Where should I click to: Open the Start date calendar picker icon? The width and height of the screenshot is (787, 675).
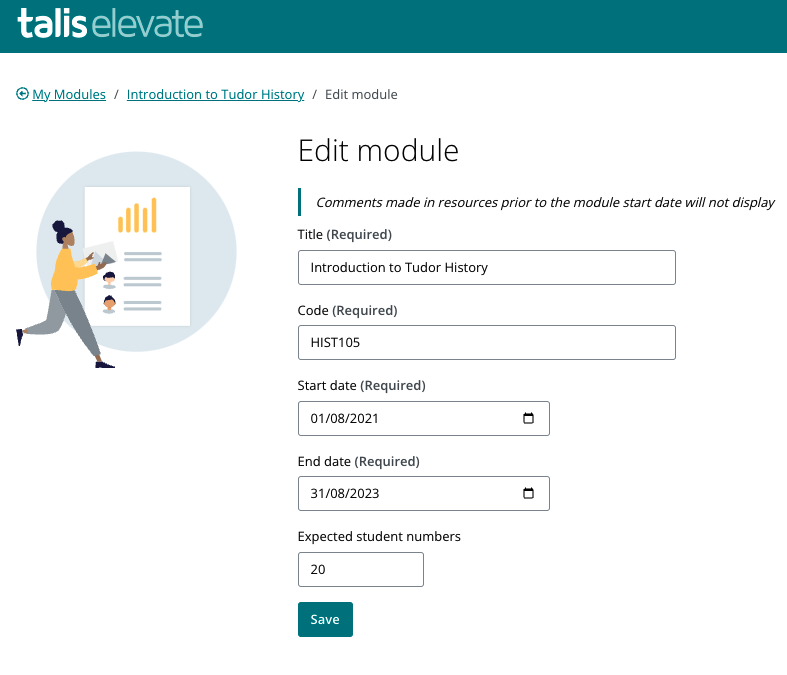tap(528, 418)
